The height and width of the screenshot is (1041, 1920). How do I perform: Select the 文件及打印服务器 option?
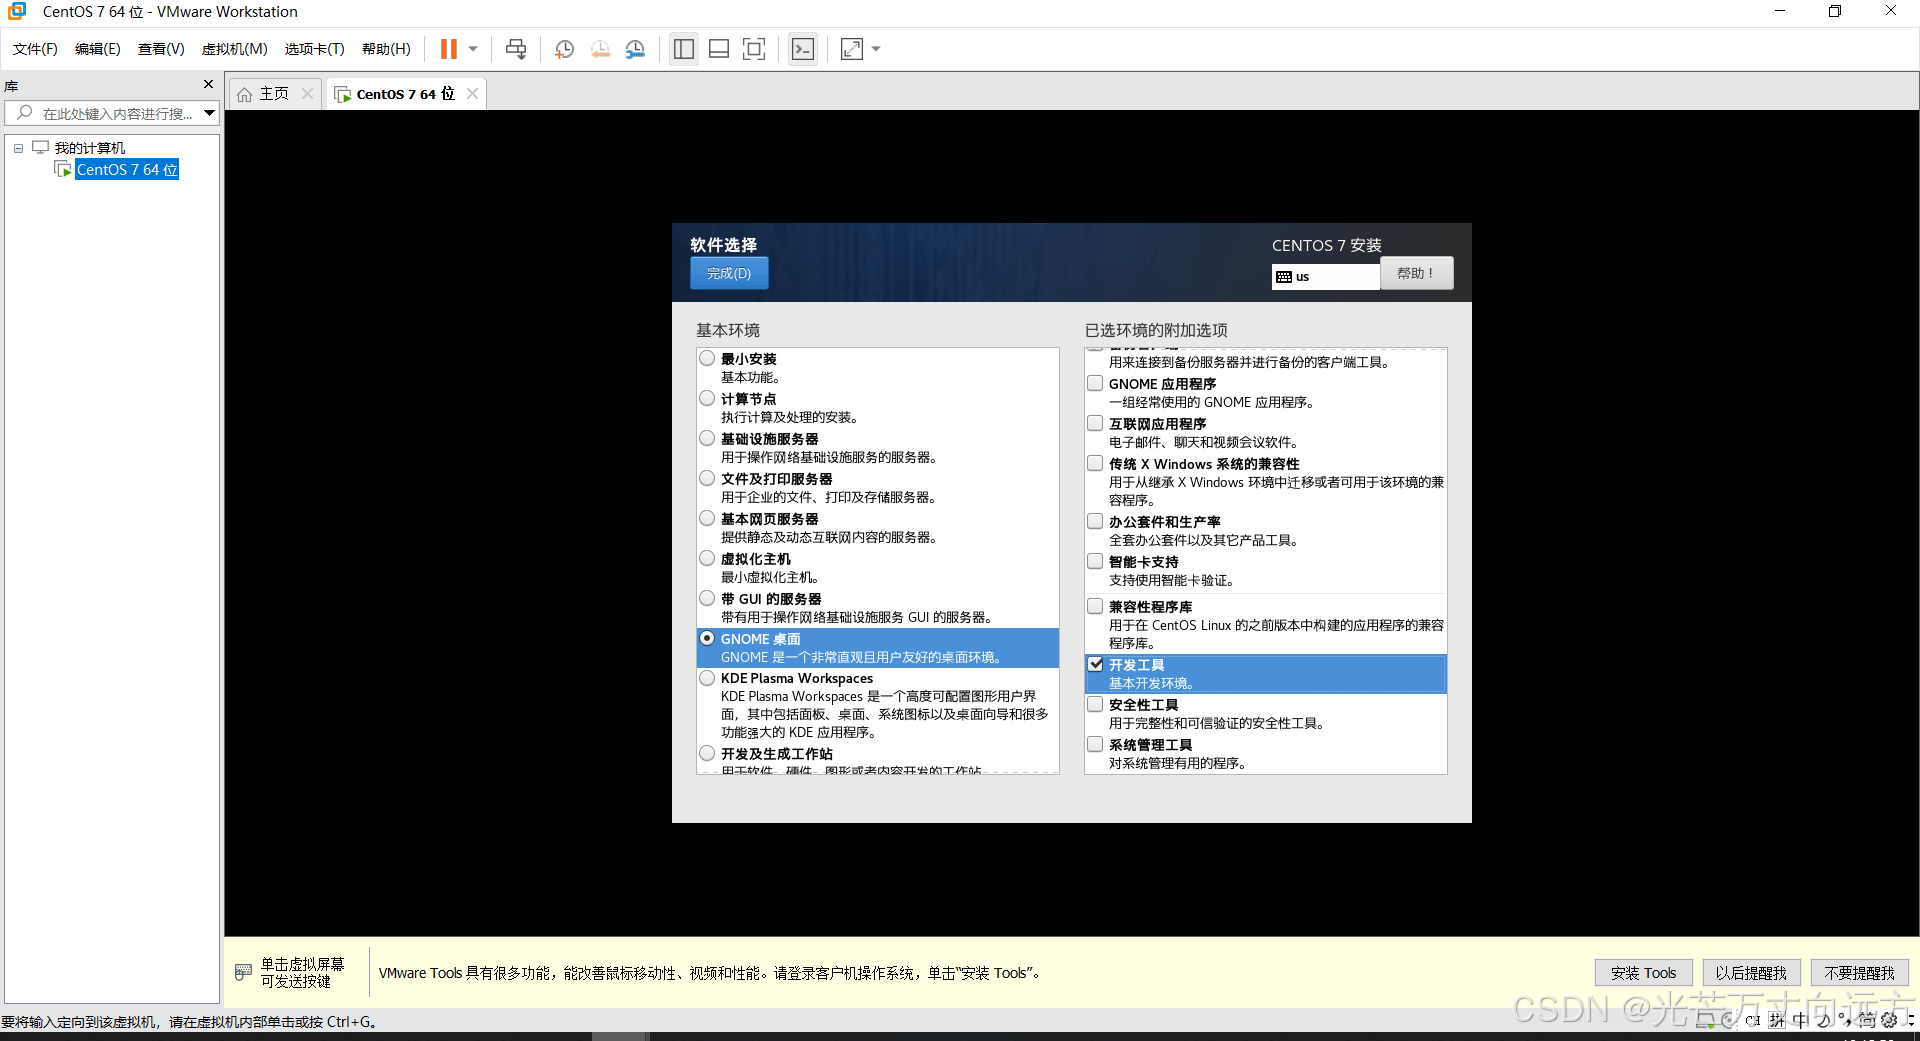click(707, 478)
